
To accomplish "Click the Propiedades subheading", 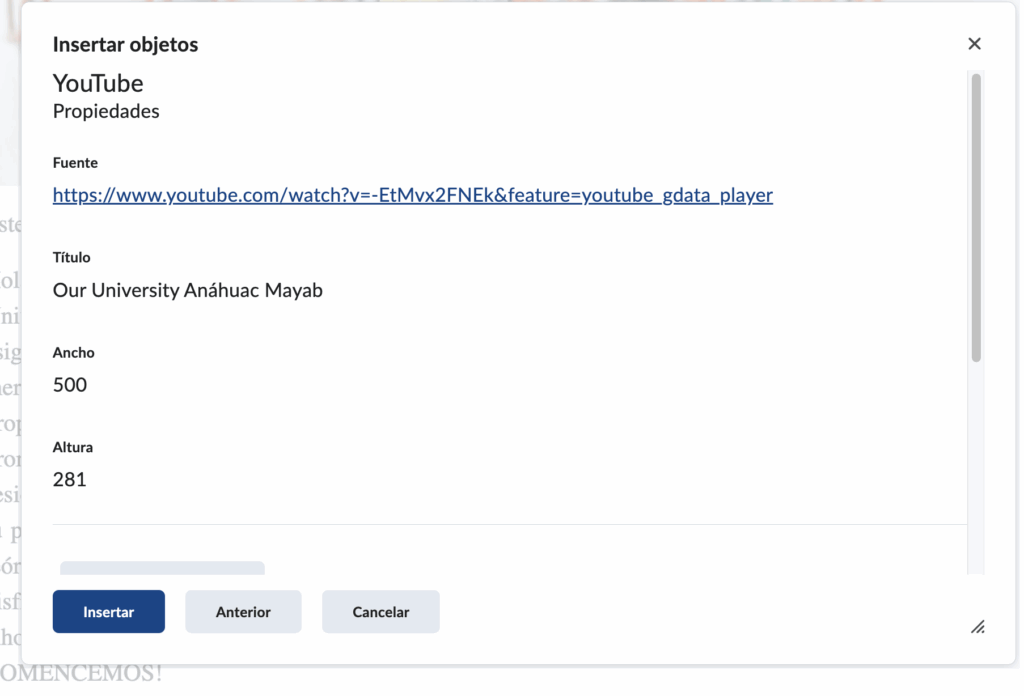I will tap(106, 112).
